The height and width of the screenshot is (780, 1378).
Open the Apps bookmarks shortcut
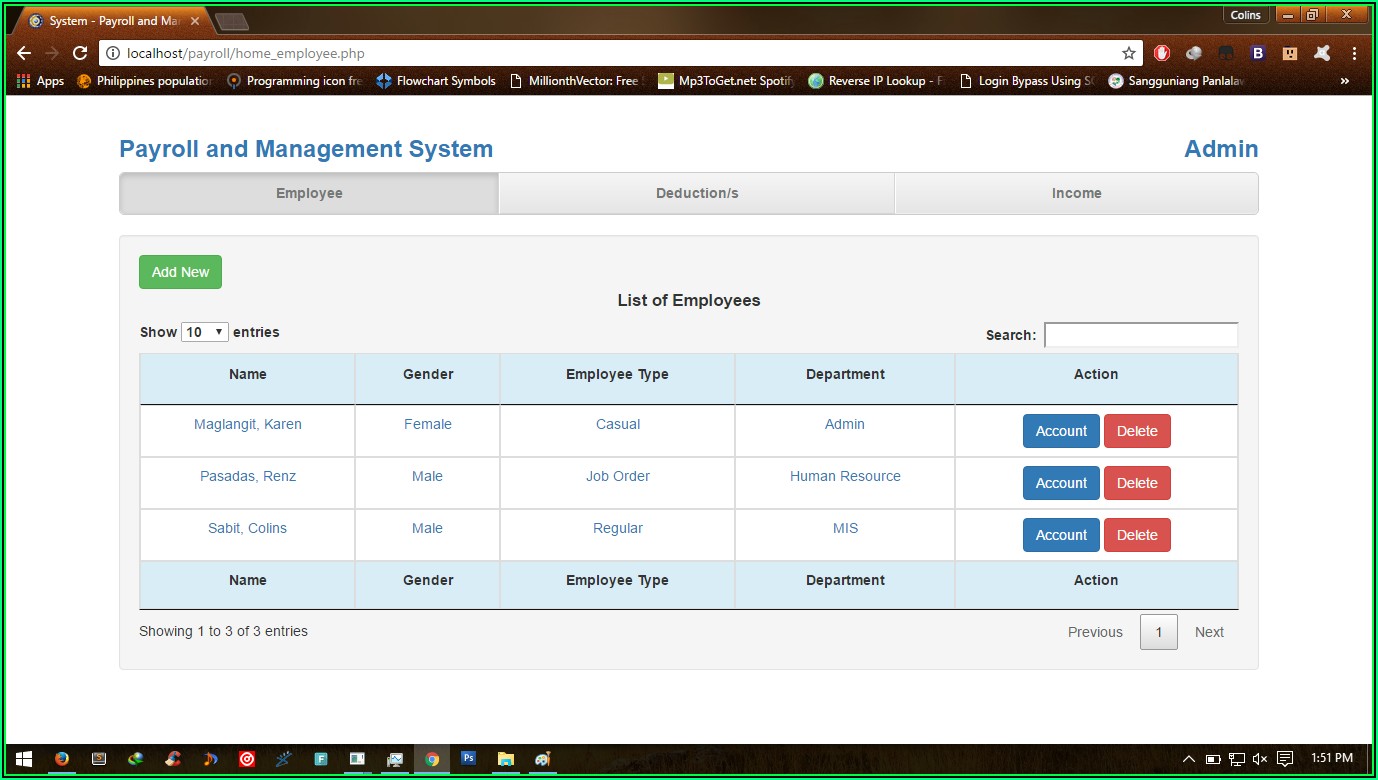(x=41, y=81)
